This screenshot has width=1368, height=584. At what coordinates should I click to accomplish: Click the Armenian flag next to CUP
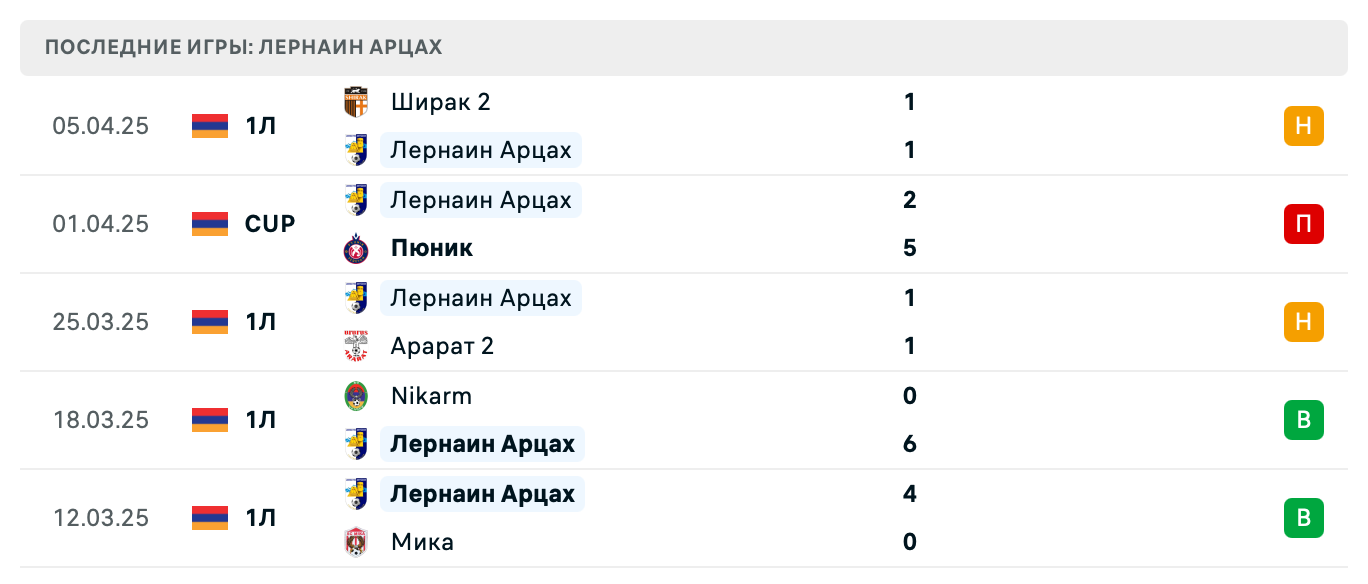click(207, 224)
